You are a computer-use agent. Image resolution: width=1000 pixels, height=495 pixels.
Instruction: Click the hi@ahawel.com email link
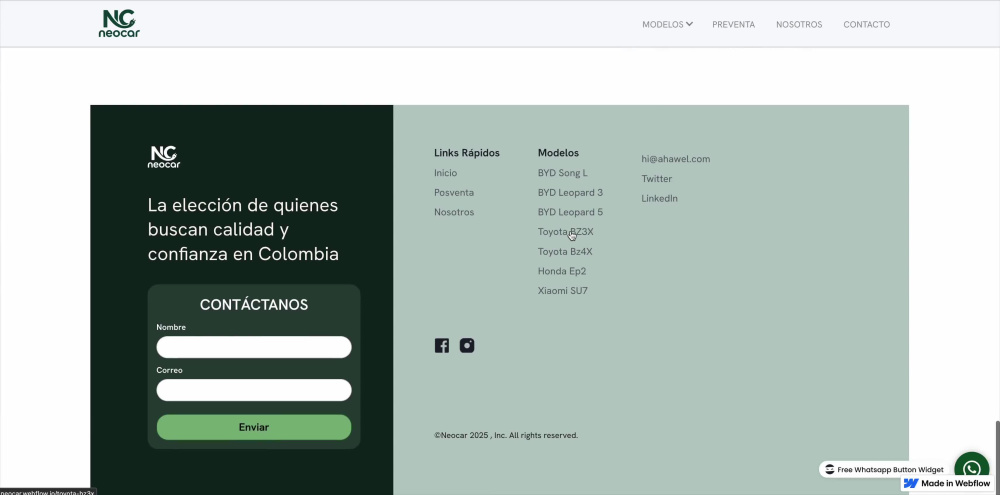coord(675,159)
